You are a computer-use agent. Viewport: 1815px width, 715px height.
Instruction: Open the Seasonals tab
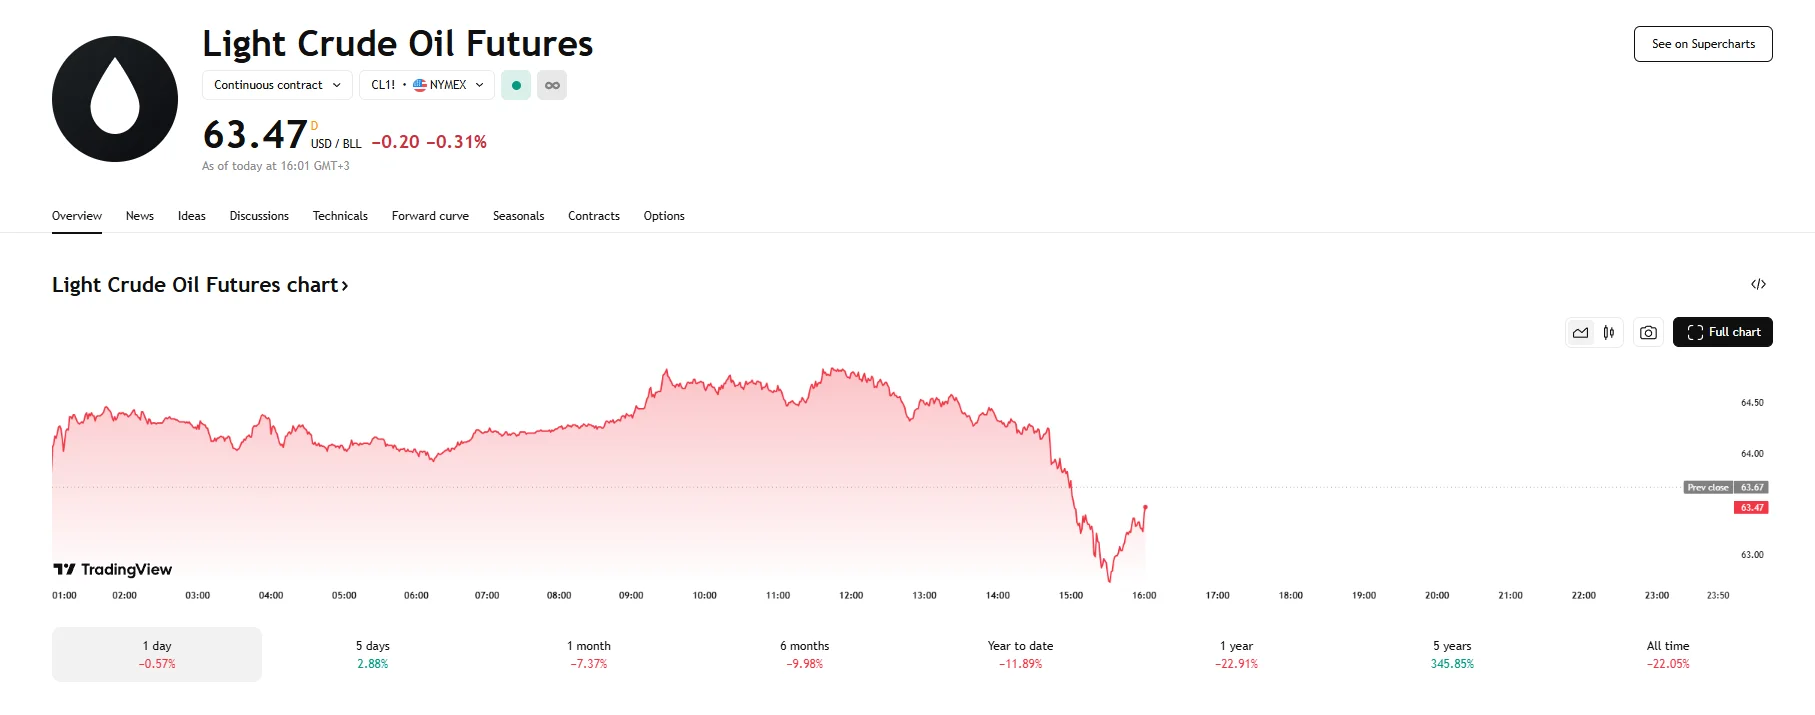point(518,216)
